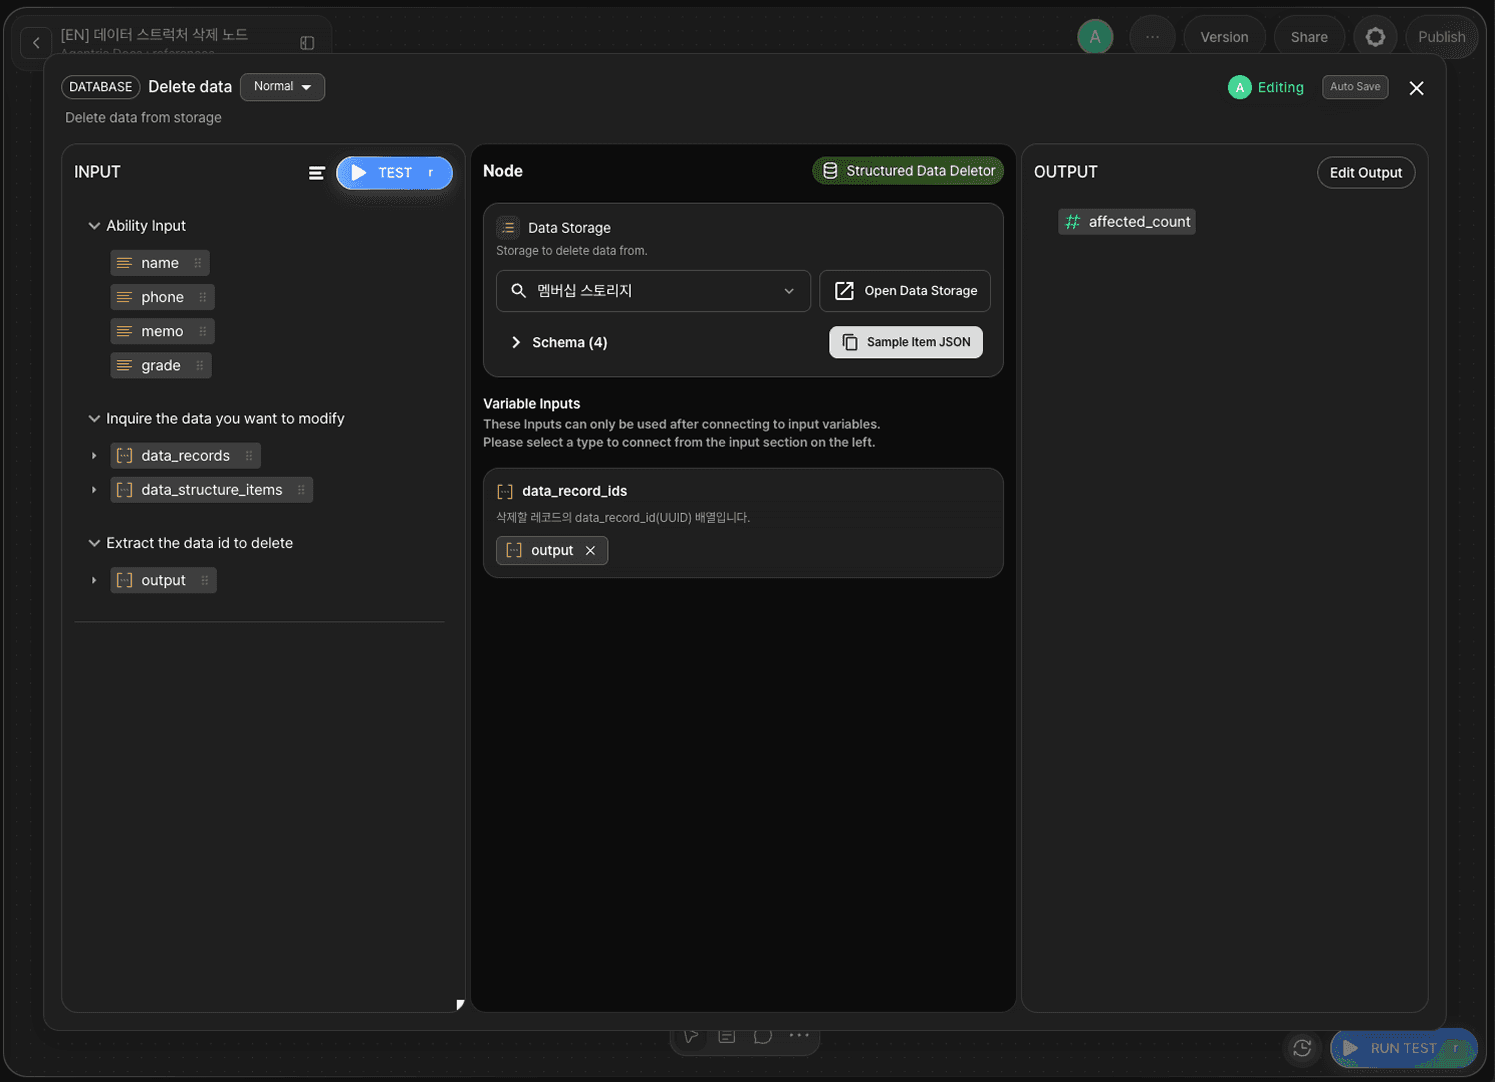Viewport: 1495px width, 1082px height.
Task: Click the Edit Output button
Action: 1366,173
